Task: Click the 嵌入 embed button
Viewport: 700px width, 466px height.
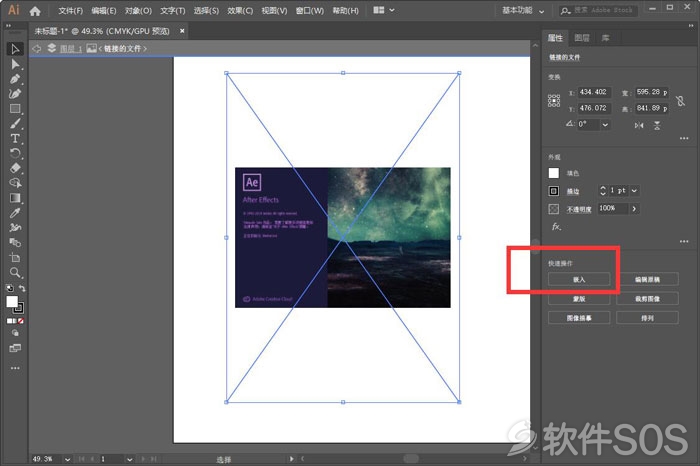Action: 579,279
